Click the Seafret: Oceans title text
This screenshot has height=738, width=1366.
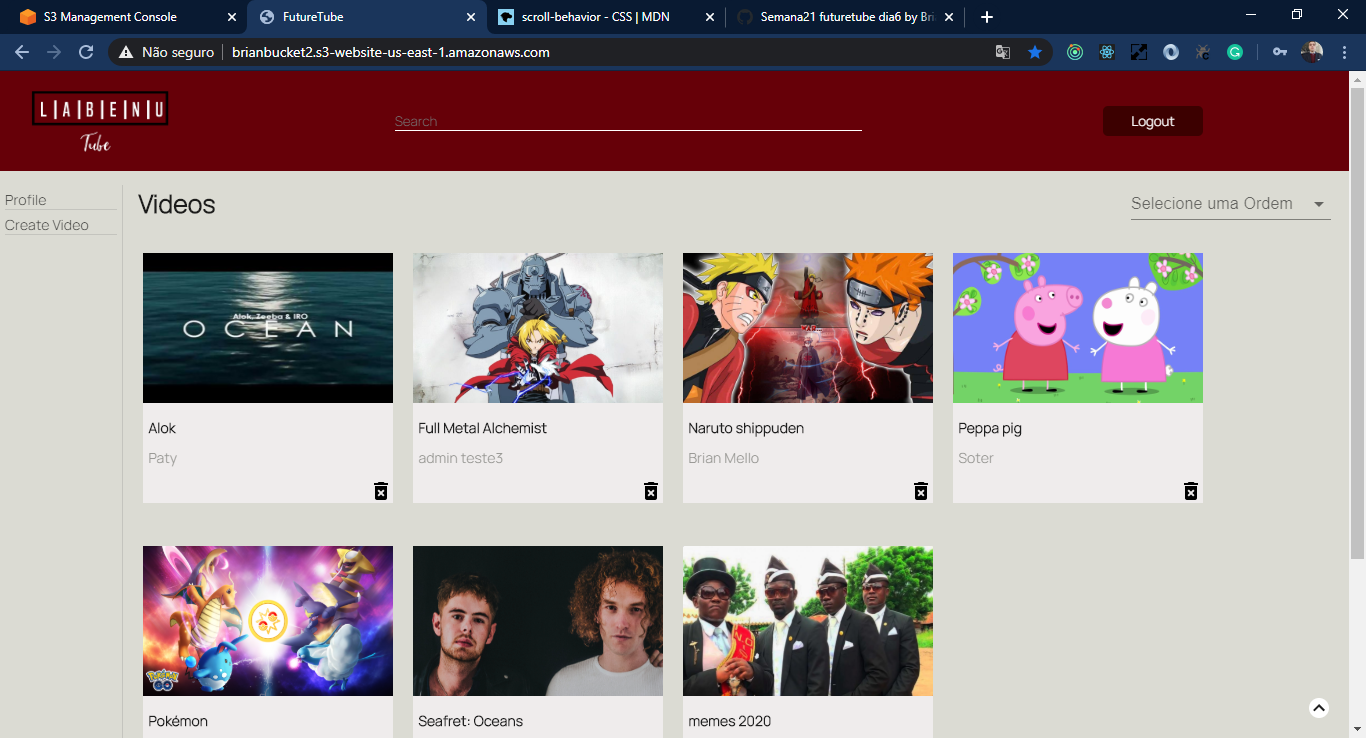471,721
